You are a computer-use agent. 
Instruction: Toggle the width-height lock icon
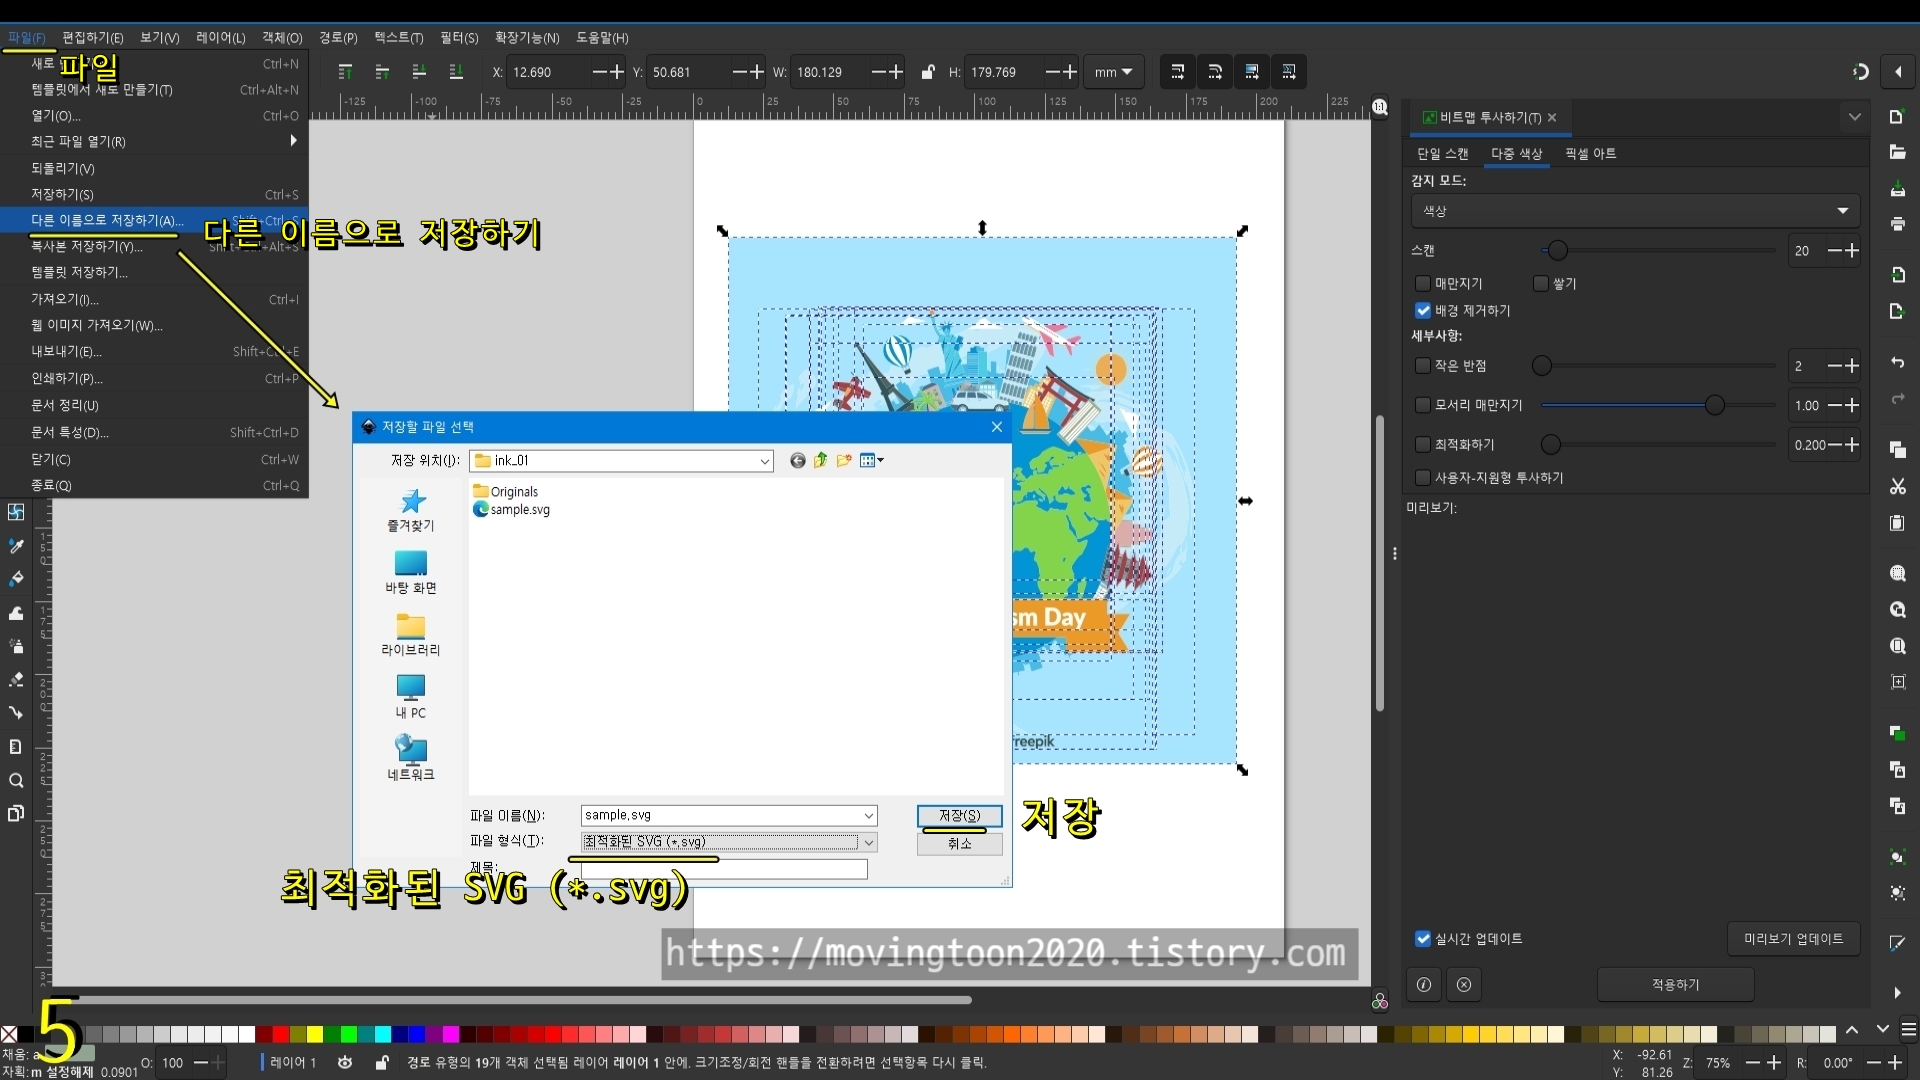927,72
